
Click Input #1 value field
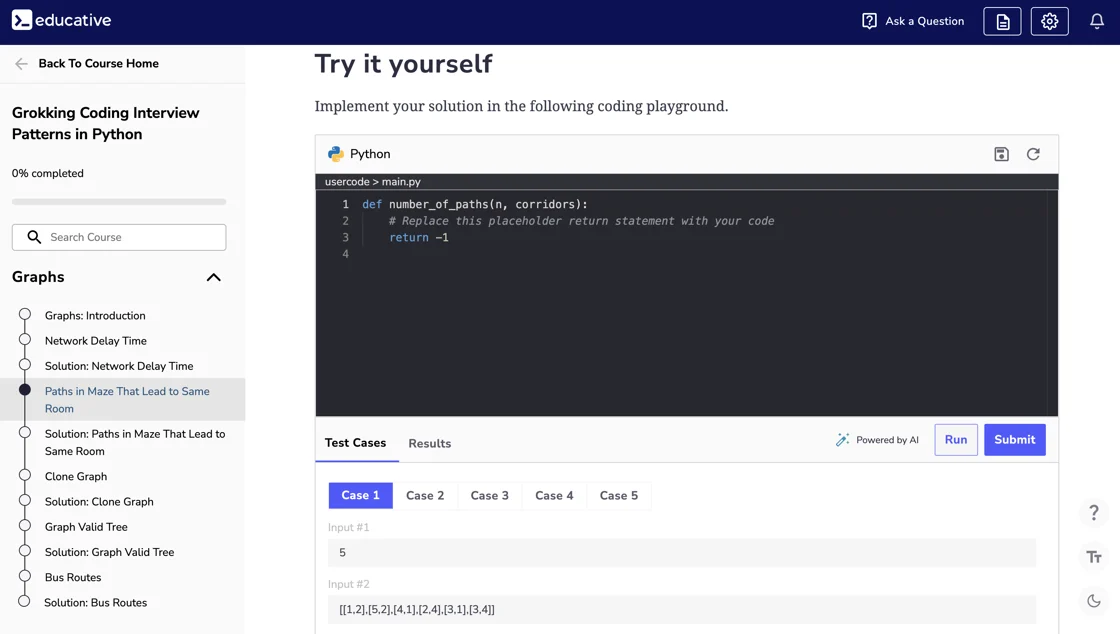point(681,553)
